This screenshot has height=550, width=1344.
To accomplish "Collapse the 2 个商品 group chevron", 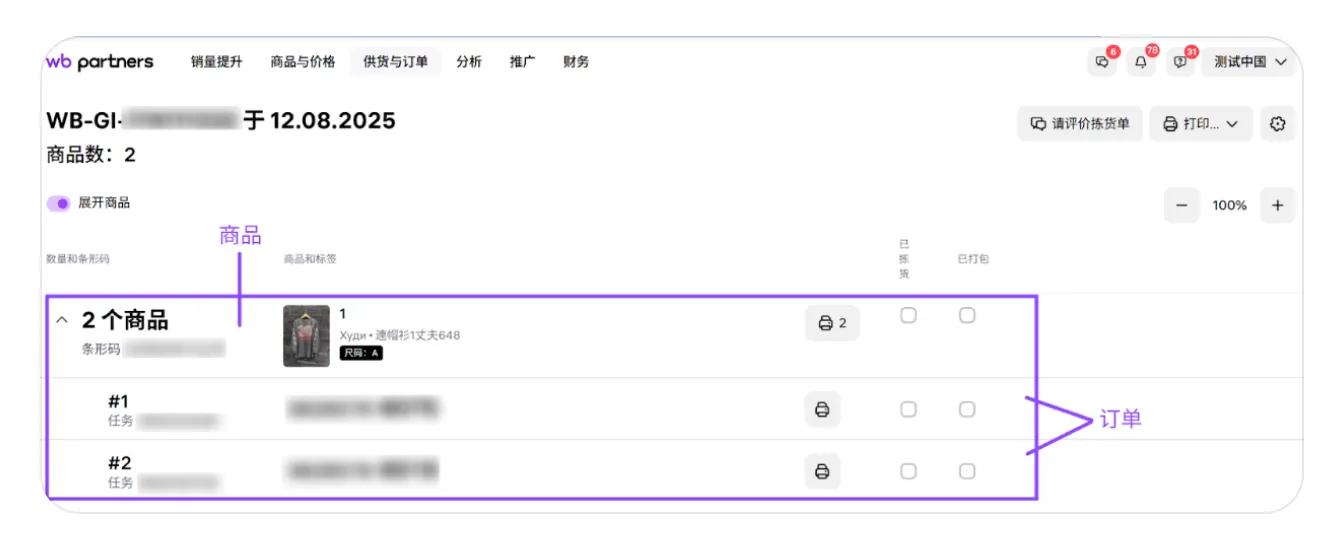I will 62,321.
